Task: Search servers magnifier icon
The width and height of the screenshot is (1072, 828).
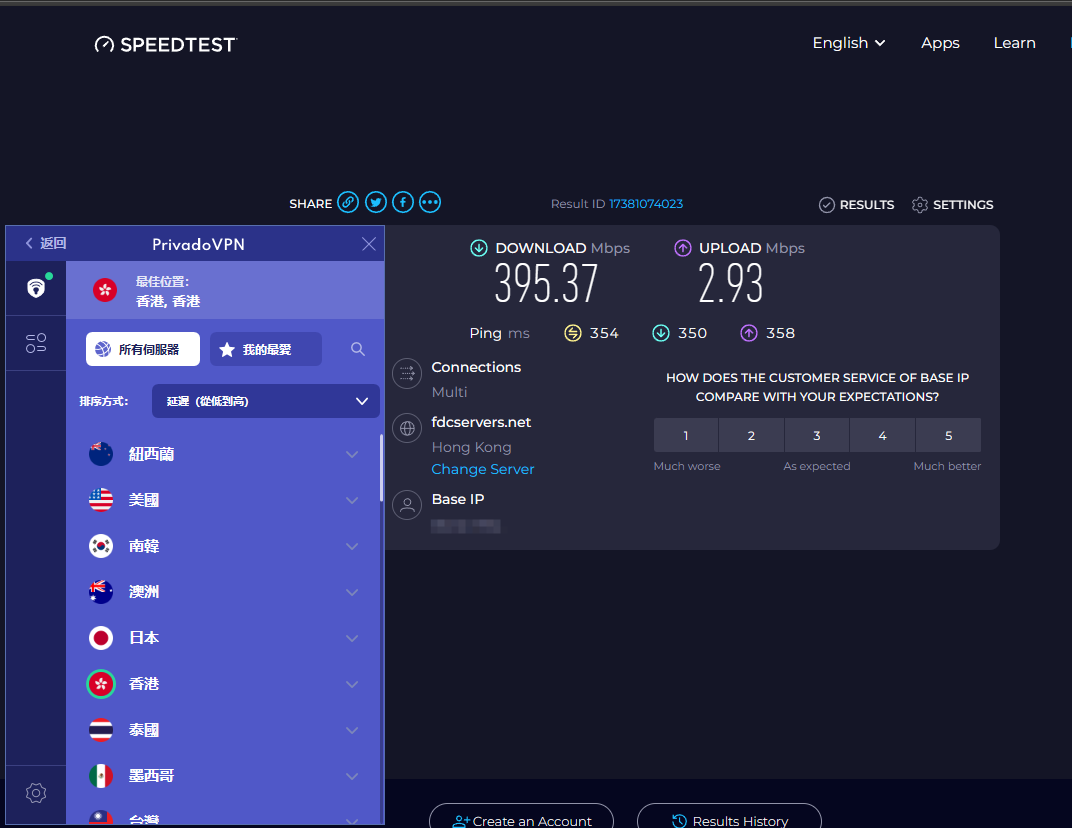Action: point(358,349)
